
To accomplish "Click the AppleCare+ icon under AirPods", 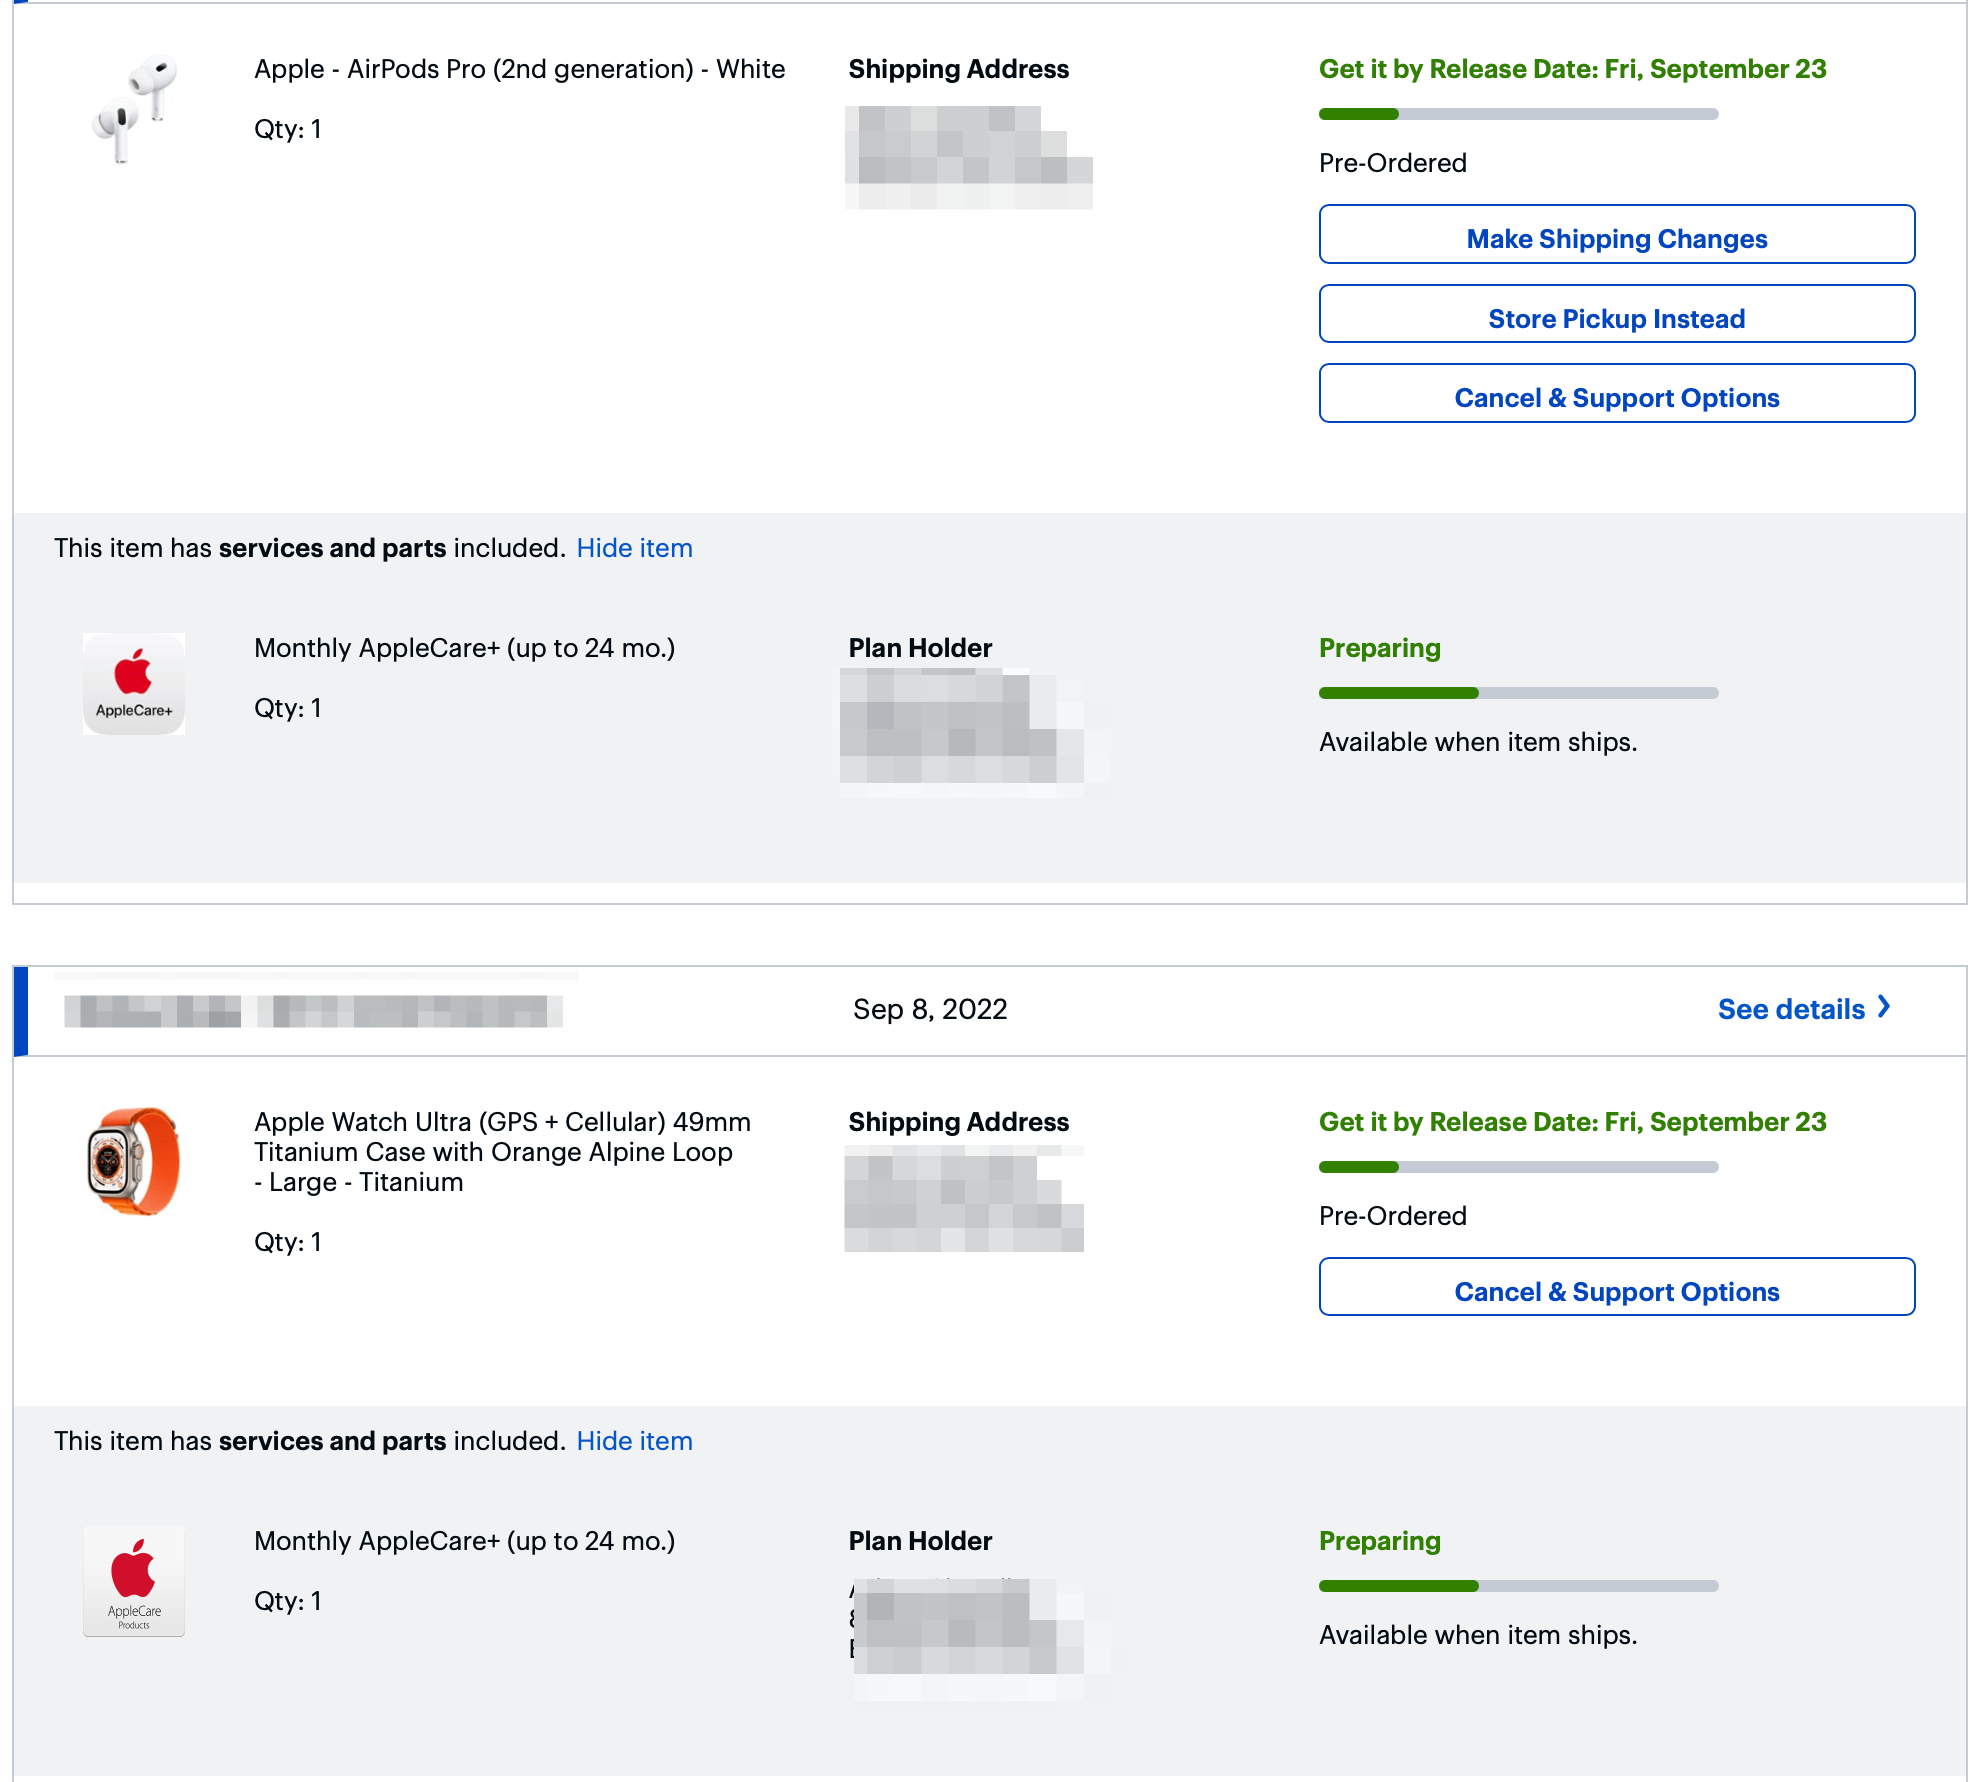I will (x=134, y=684).
